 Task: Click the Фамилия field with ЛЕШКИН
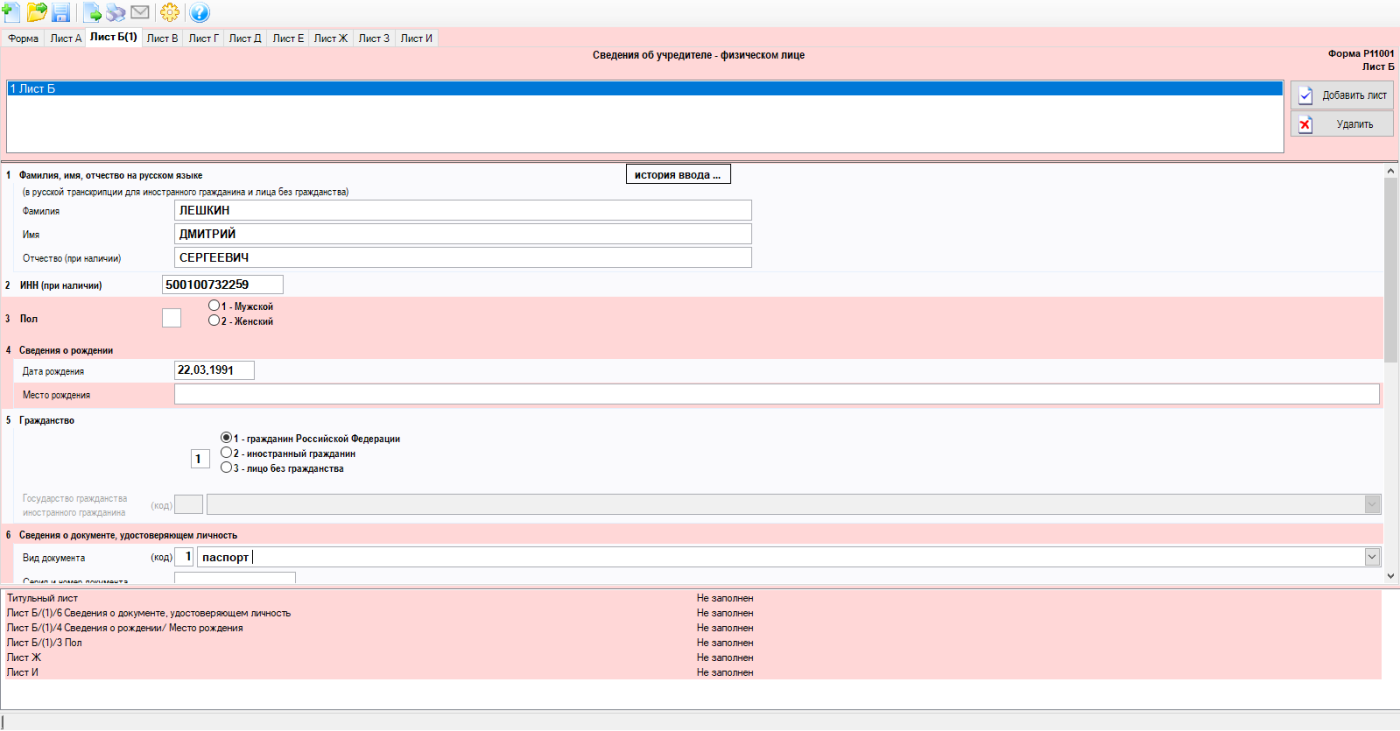click(463, 210)
